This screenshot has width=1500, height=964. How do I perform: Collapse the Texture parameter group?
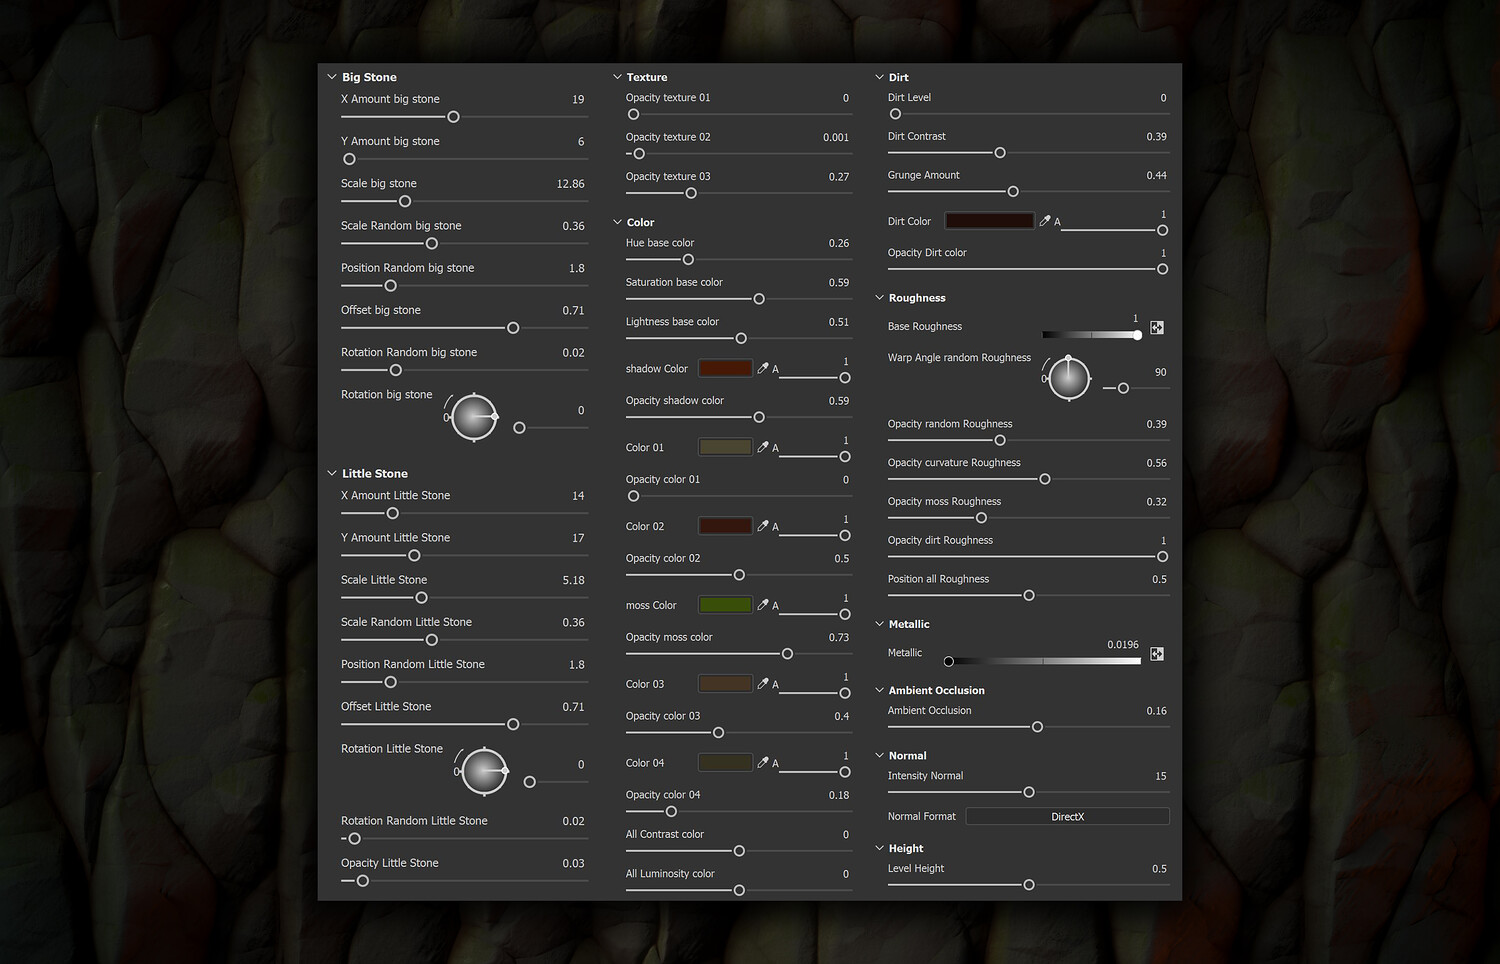617,77
